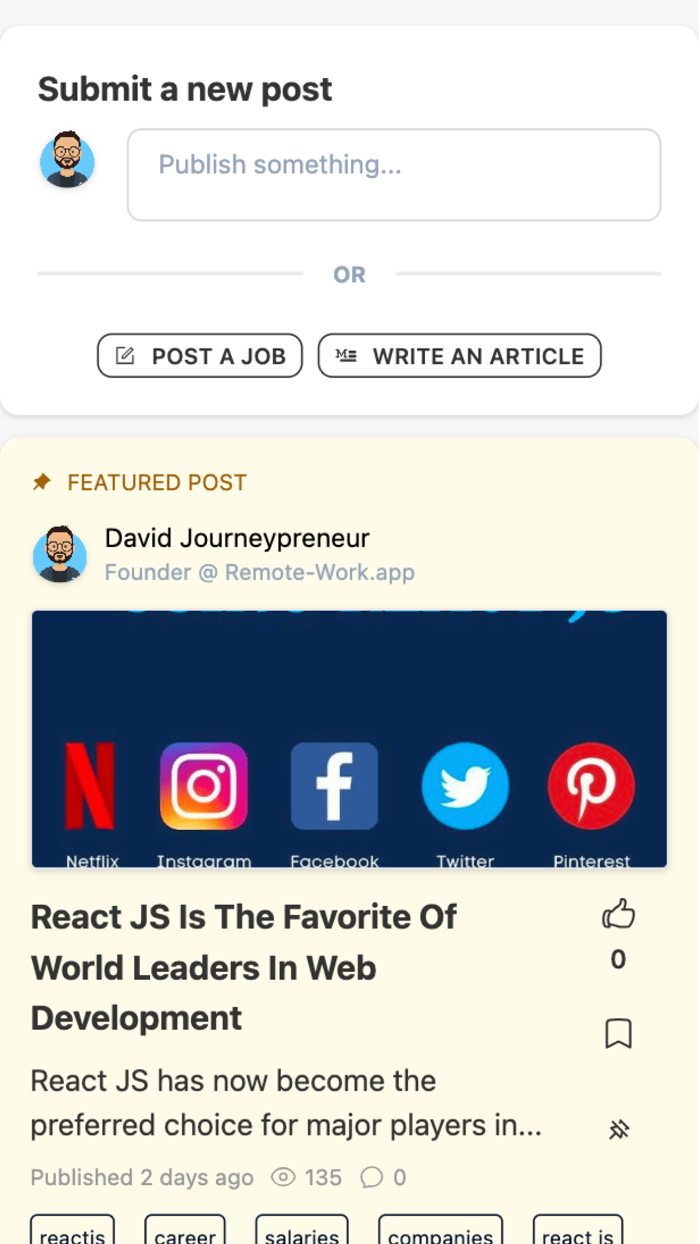This screenshot has height=1244, width=700.
Task: Bookmark the React JS post
Action: click(x=618, y=1034)
